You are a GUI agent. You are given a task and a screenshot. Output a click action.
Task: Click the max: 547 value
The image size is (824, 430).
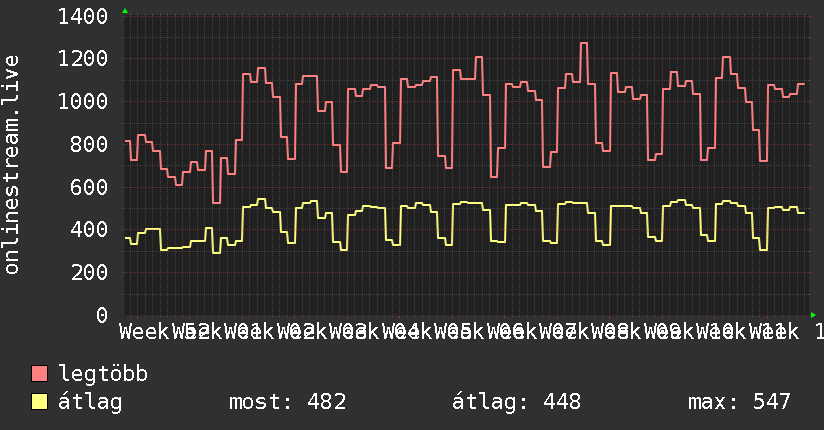coord(739,402)
